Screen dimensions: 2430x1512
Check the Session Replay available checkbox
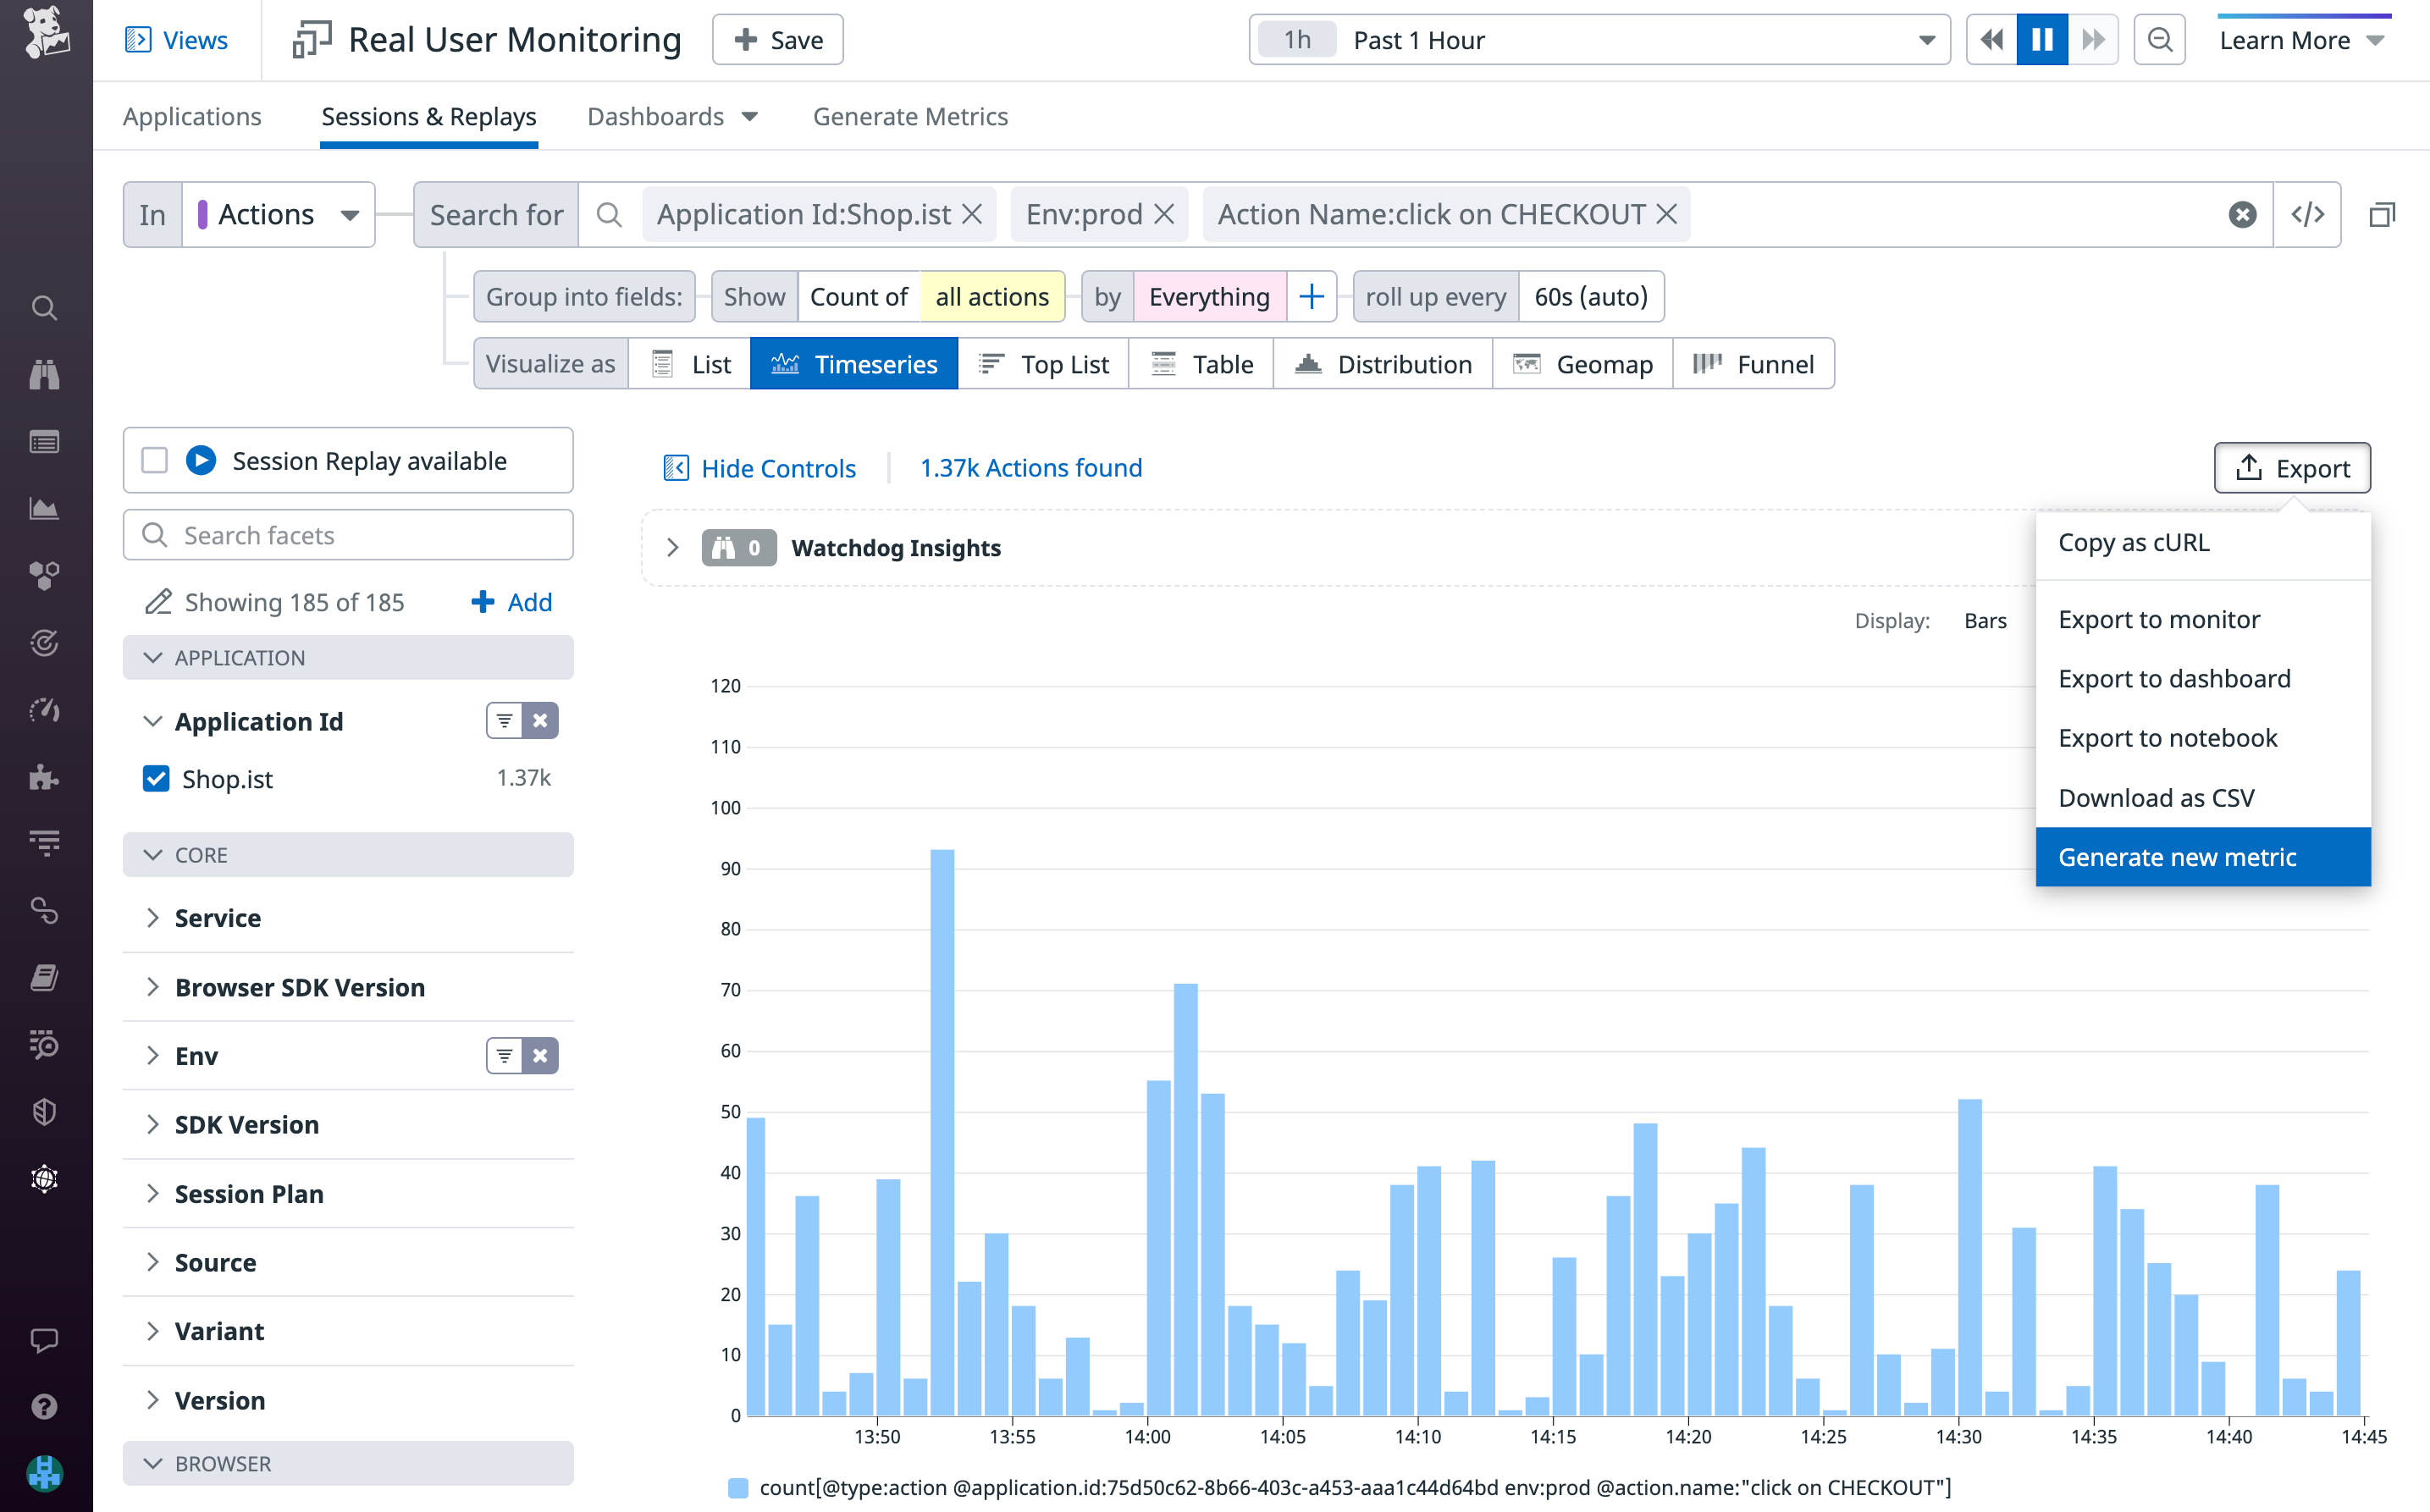tap(155, 460)
